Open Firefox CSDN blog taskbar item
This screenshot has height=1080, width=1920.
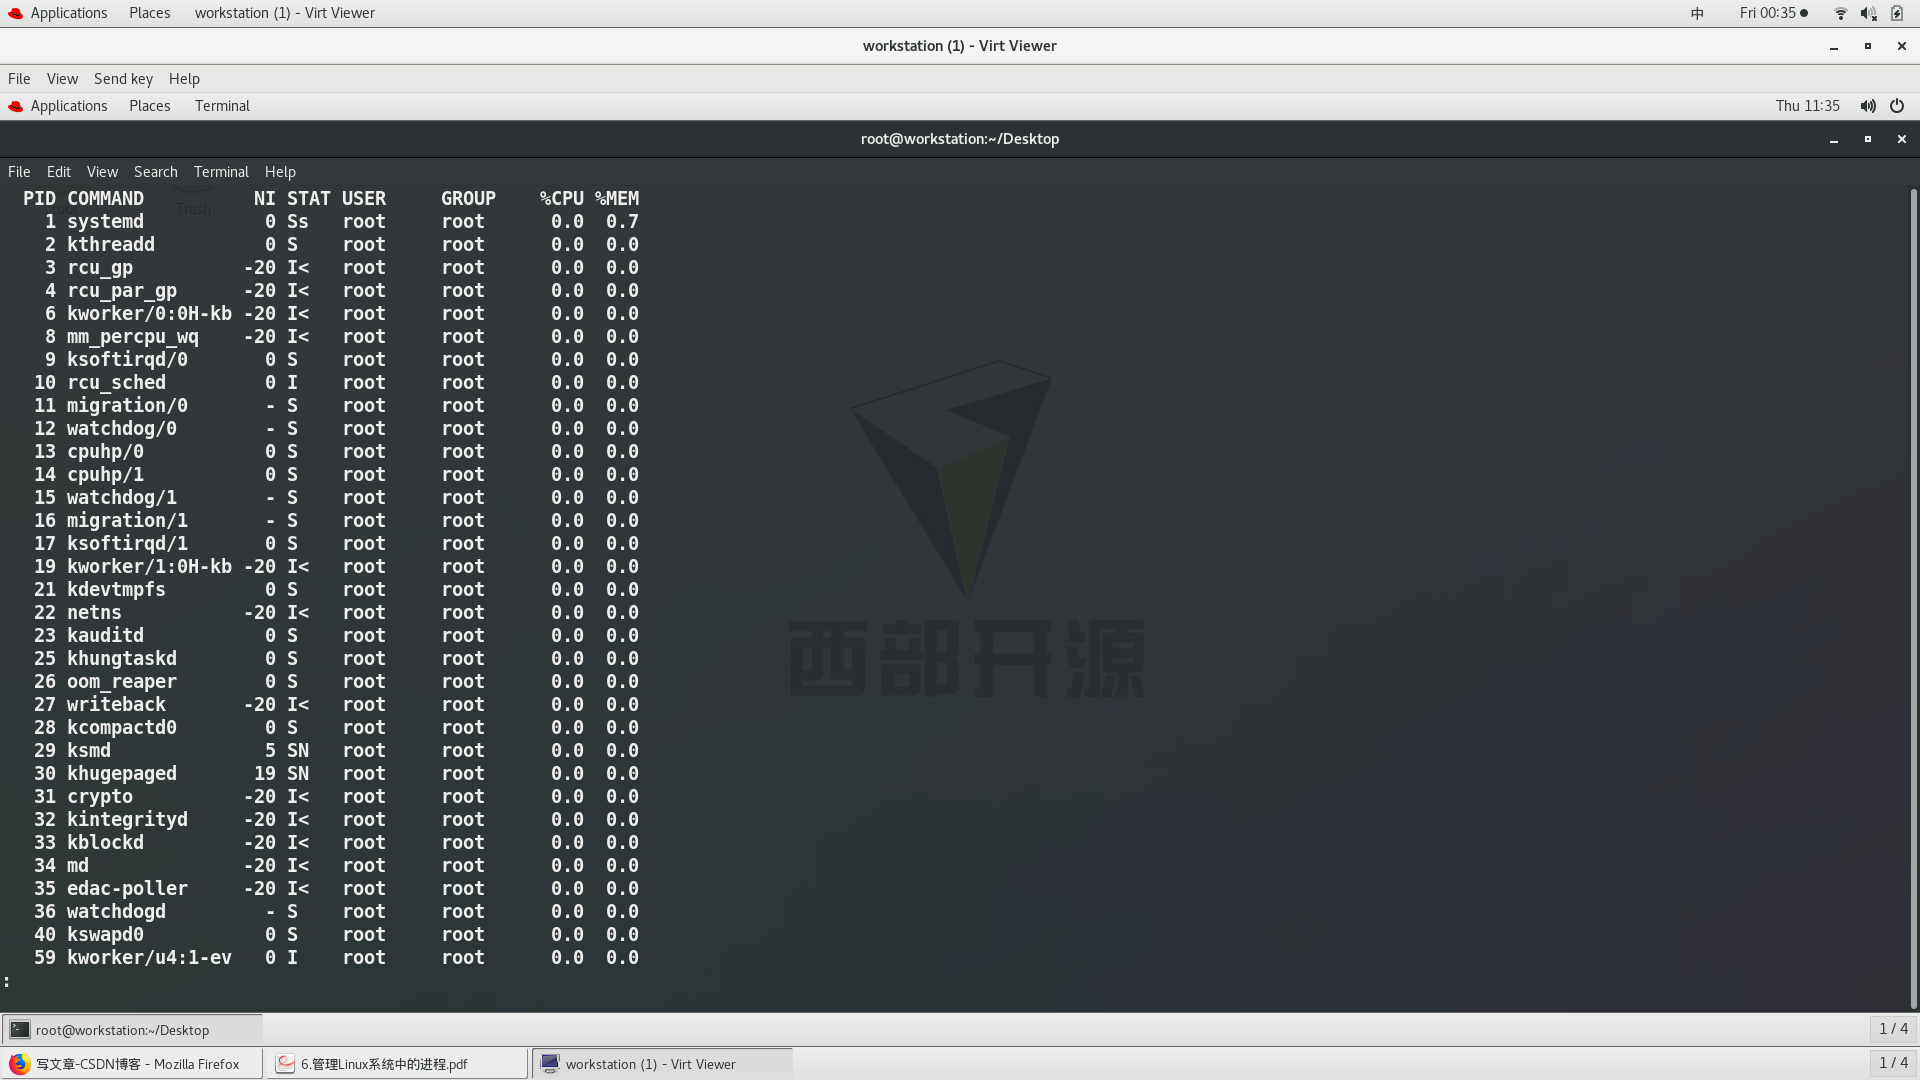[131, 1064]
